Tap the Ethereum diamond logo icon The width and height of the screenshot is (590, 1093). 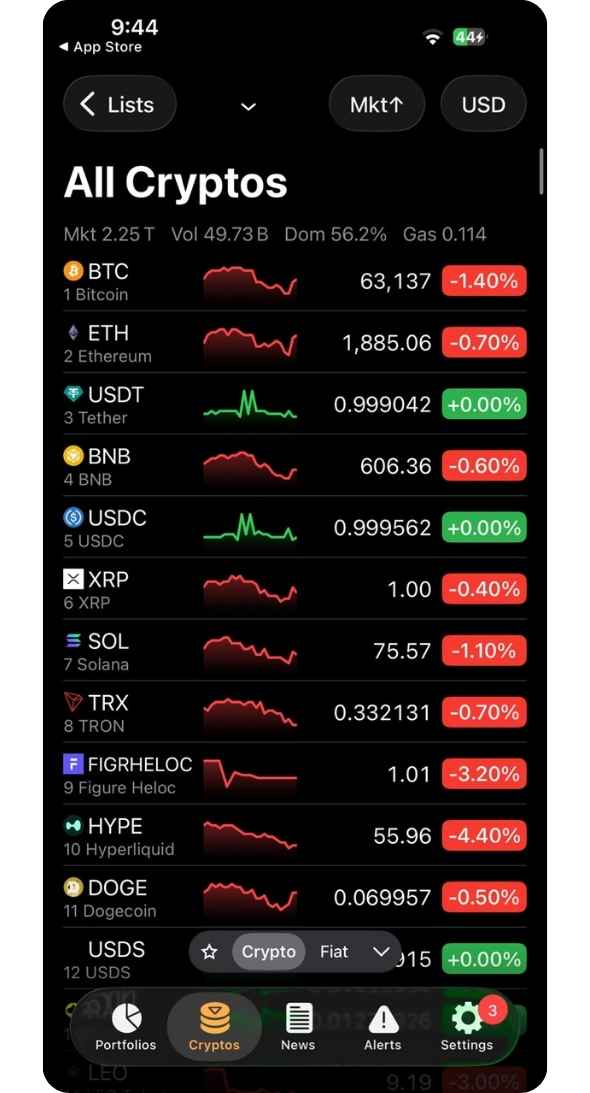click(73, 333)
